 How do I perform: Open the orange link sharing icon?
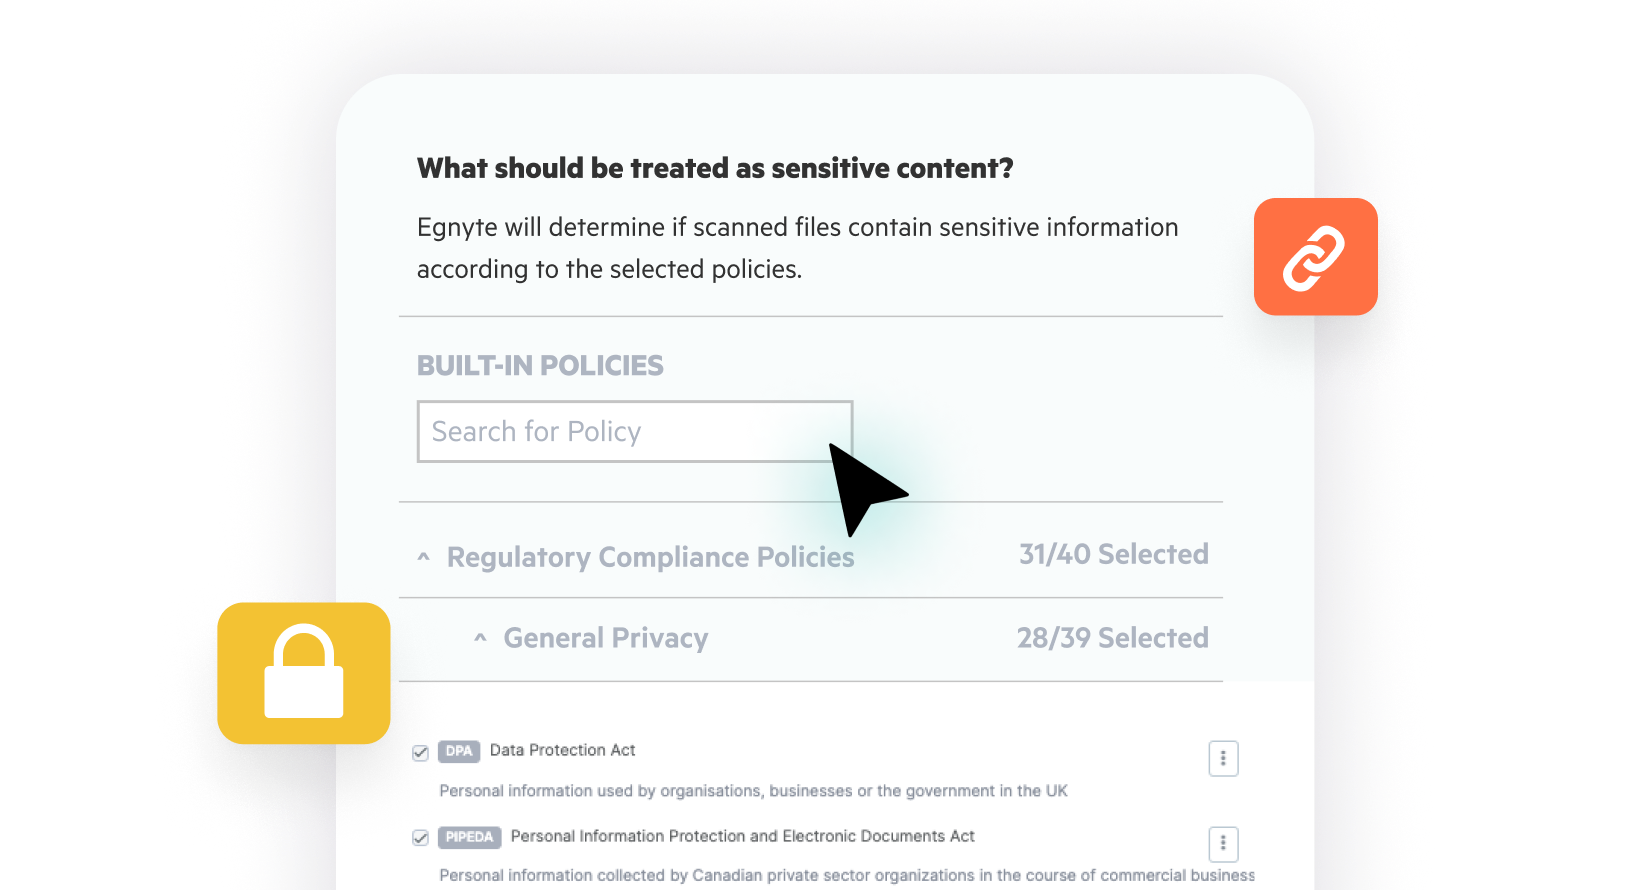1315,256
